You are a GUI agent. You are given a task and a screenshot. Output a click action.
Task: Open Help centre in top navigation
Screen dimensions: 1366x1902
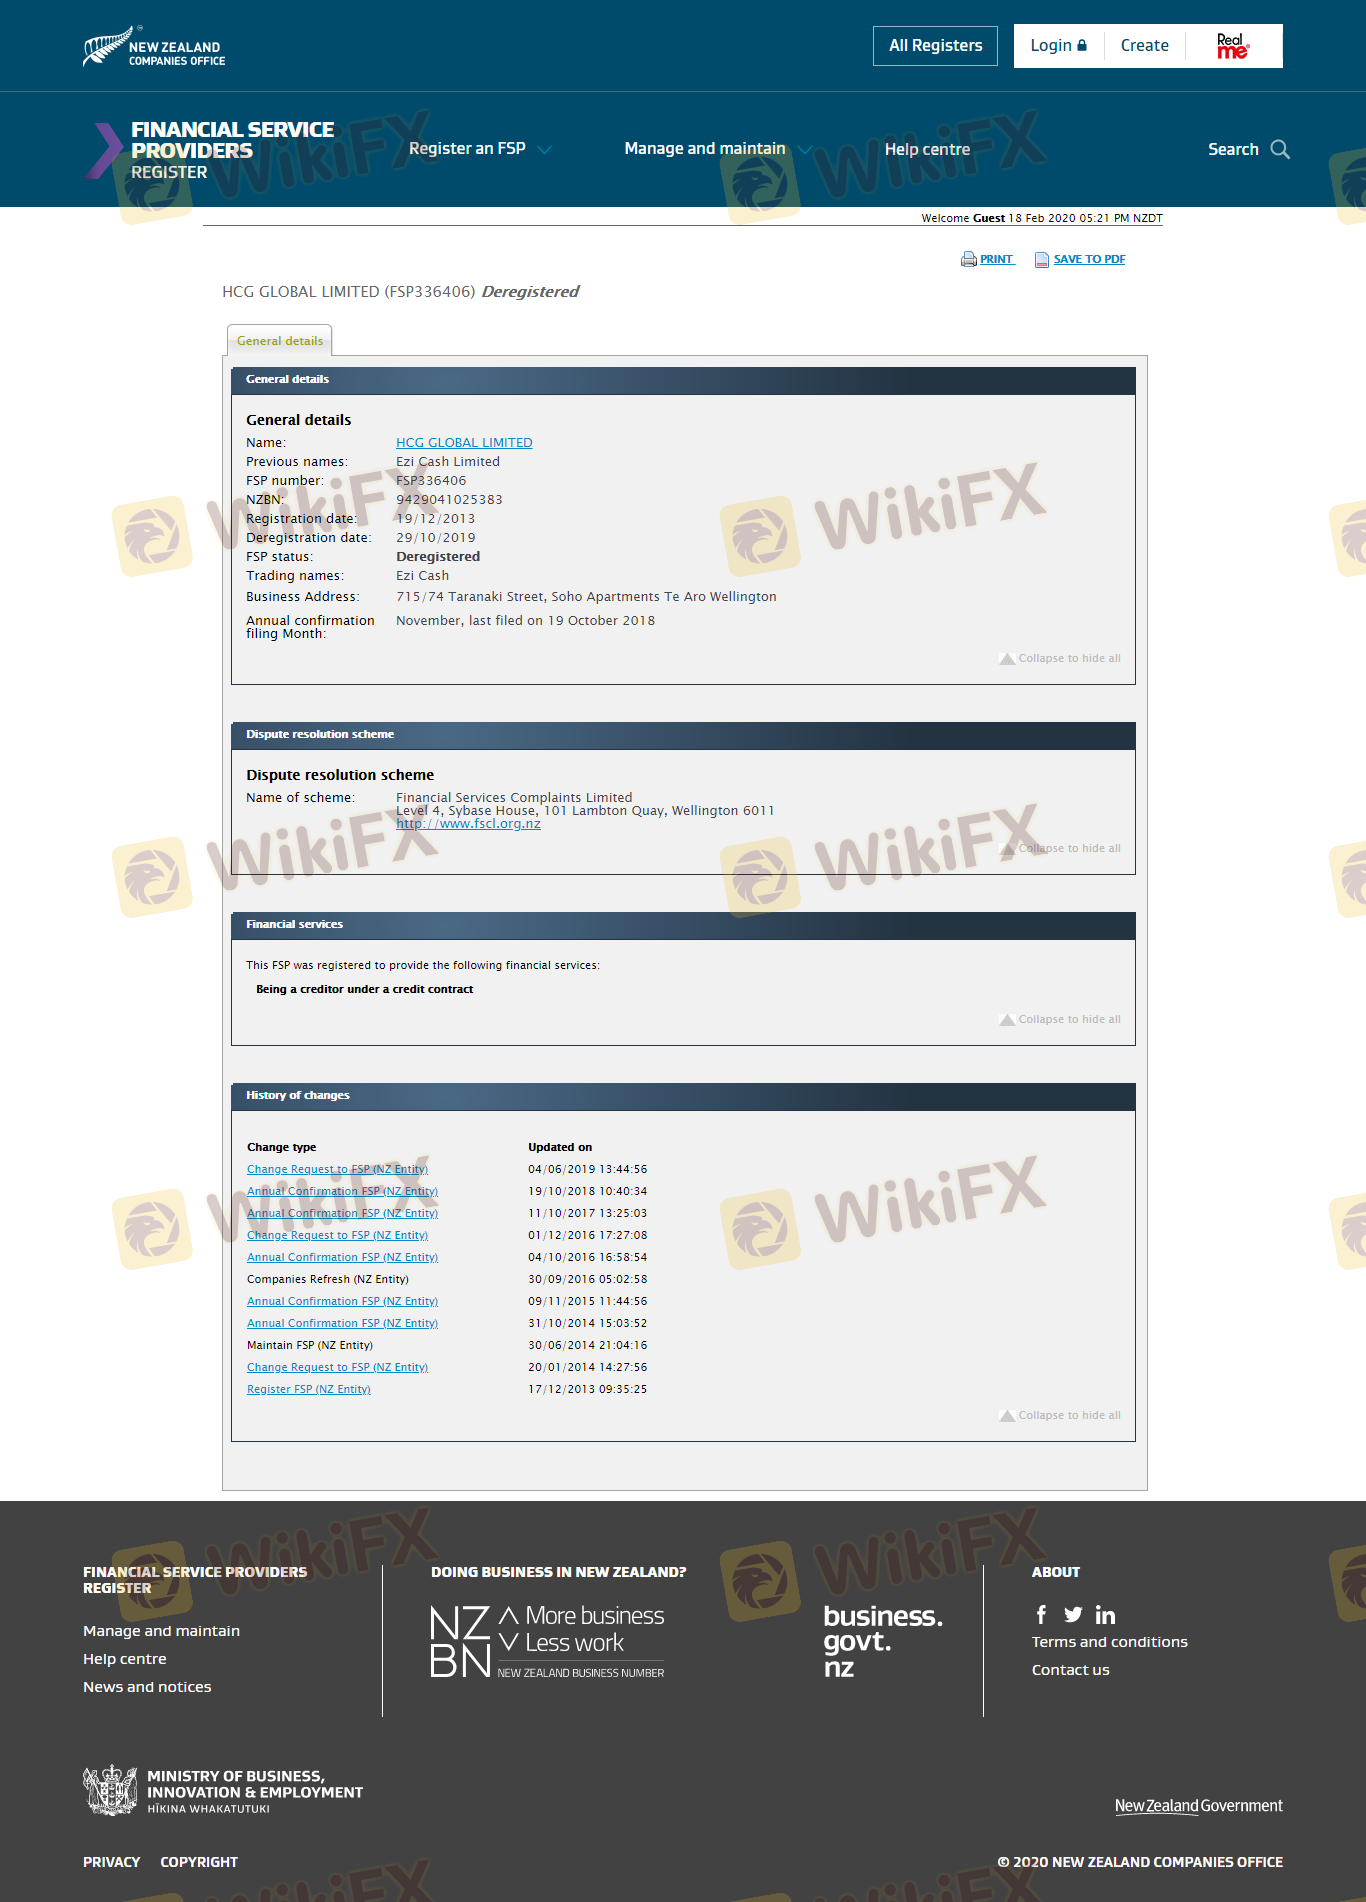point(927,149)
